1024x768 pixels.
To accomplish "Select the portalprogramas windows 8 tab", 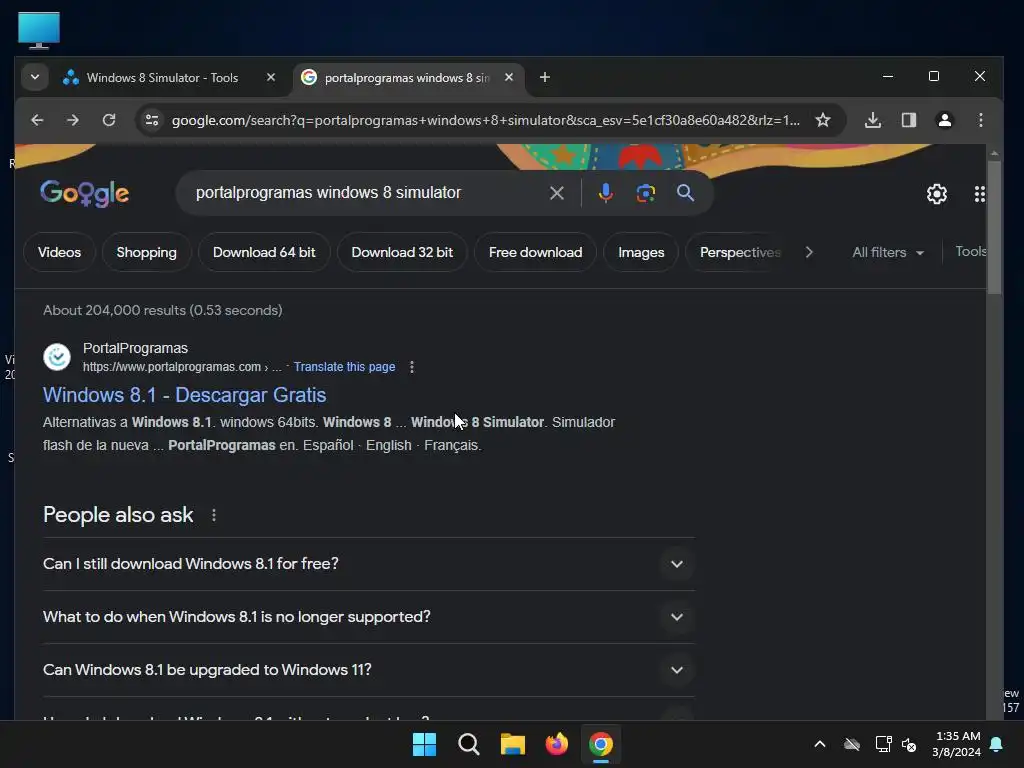I will (x=406, y=78).
